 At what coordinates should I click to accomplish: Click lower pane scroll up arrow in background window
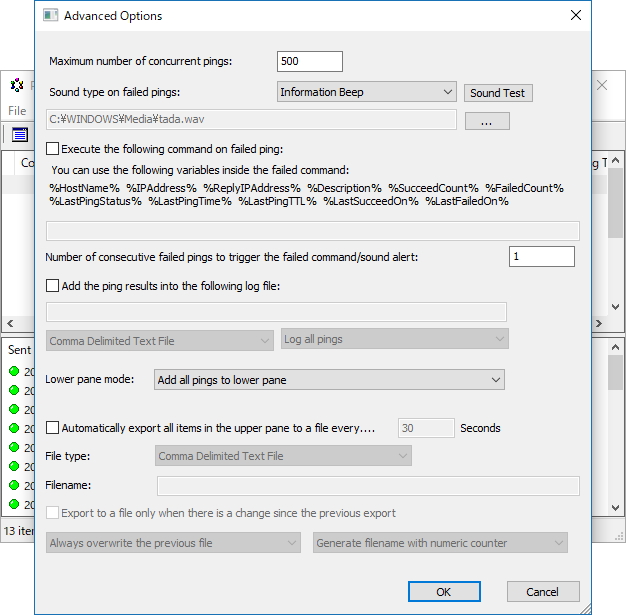pyautogui.click(x=615, y=347)
